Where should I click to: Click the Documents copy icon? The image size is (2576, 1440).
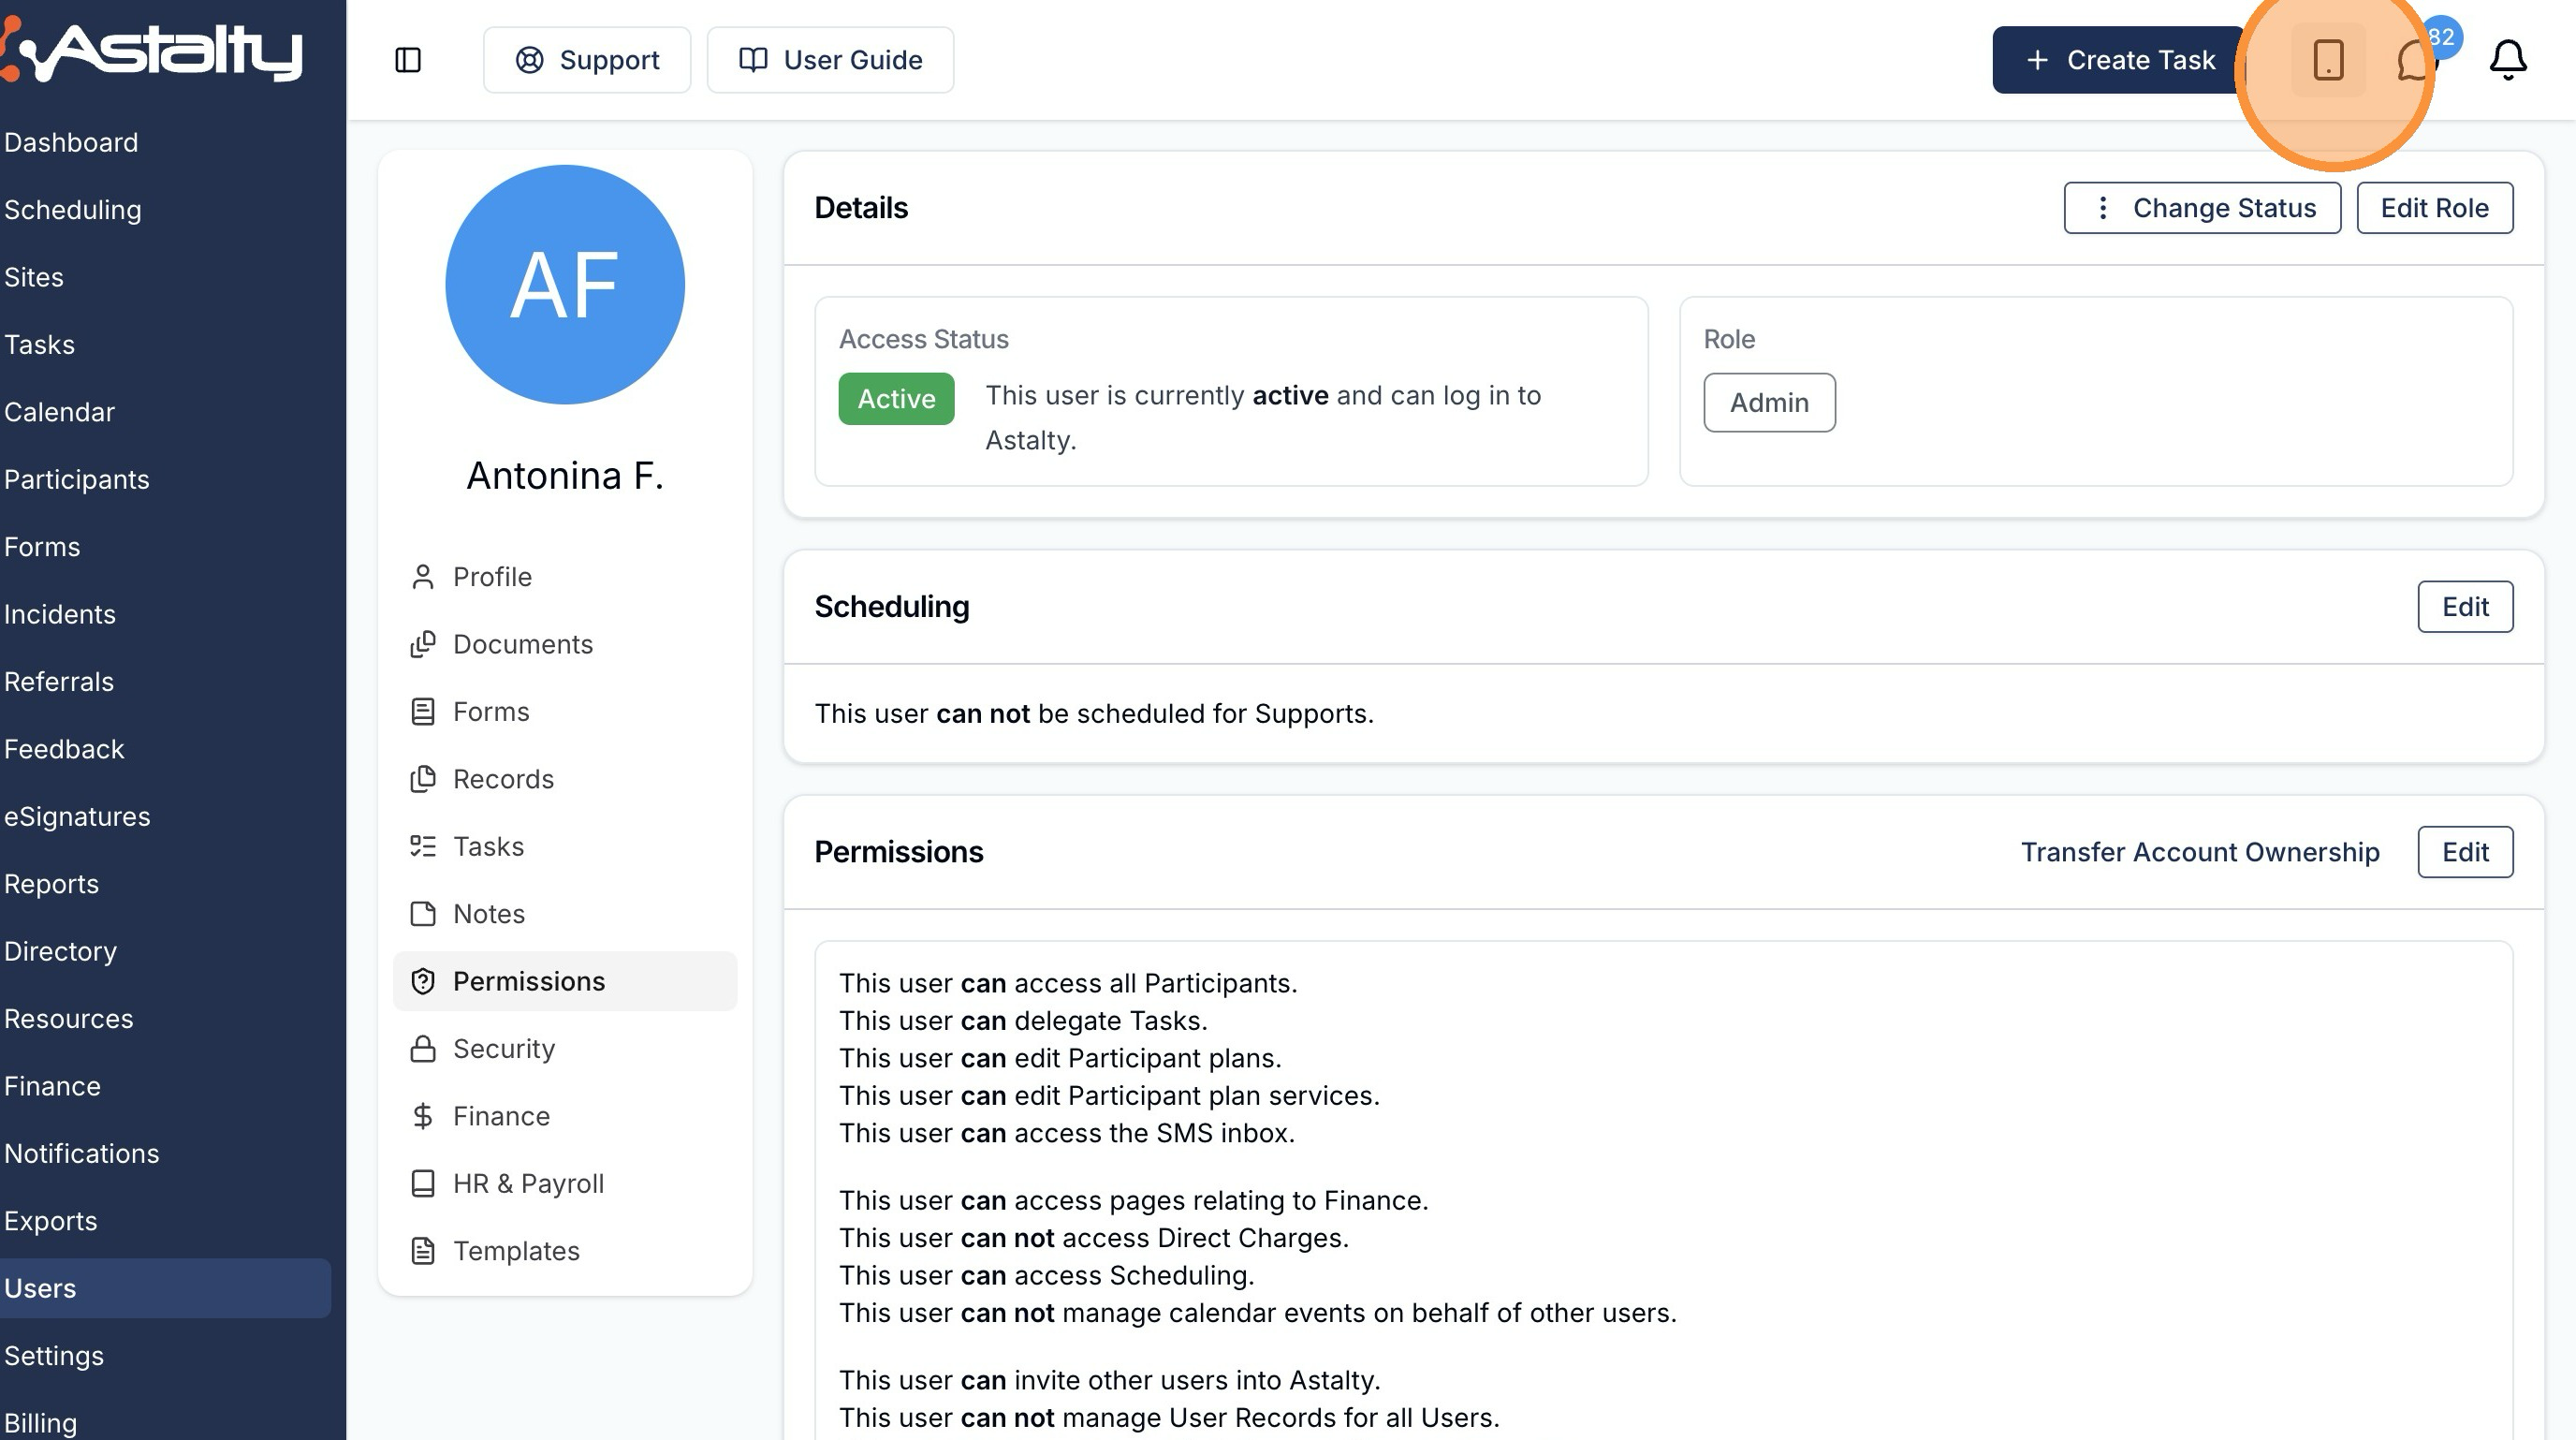423,644
